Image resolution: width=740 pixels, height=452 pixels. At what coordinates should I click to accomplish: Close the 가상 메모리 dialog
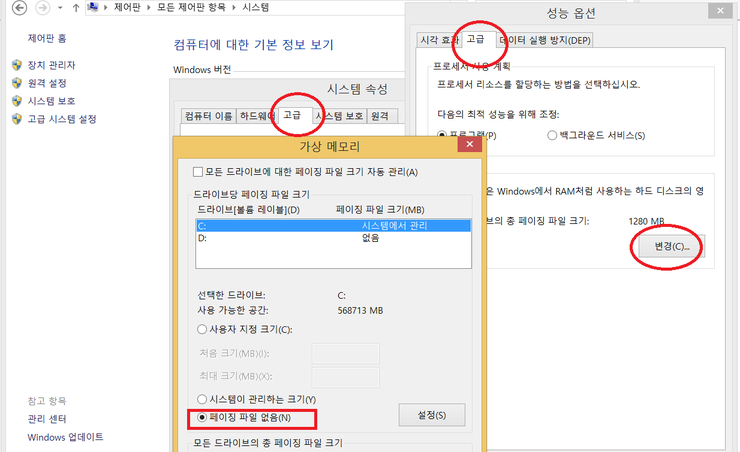coord(470,144)
